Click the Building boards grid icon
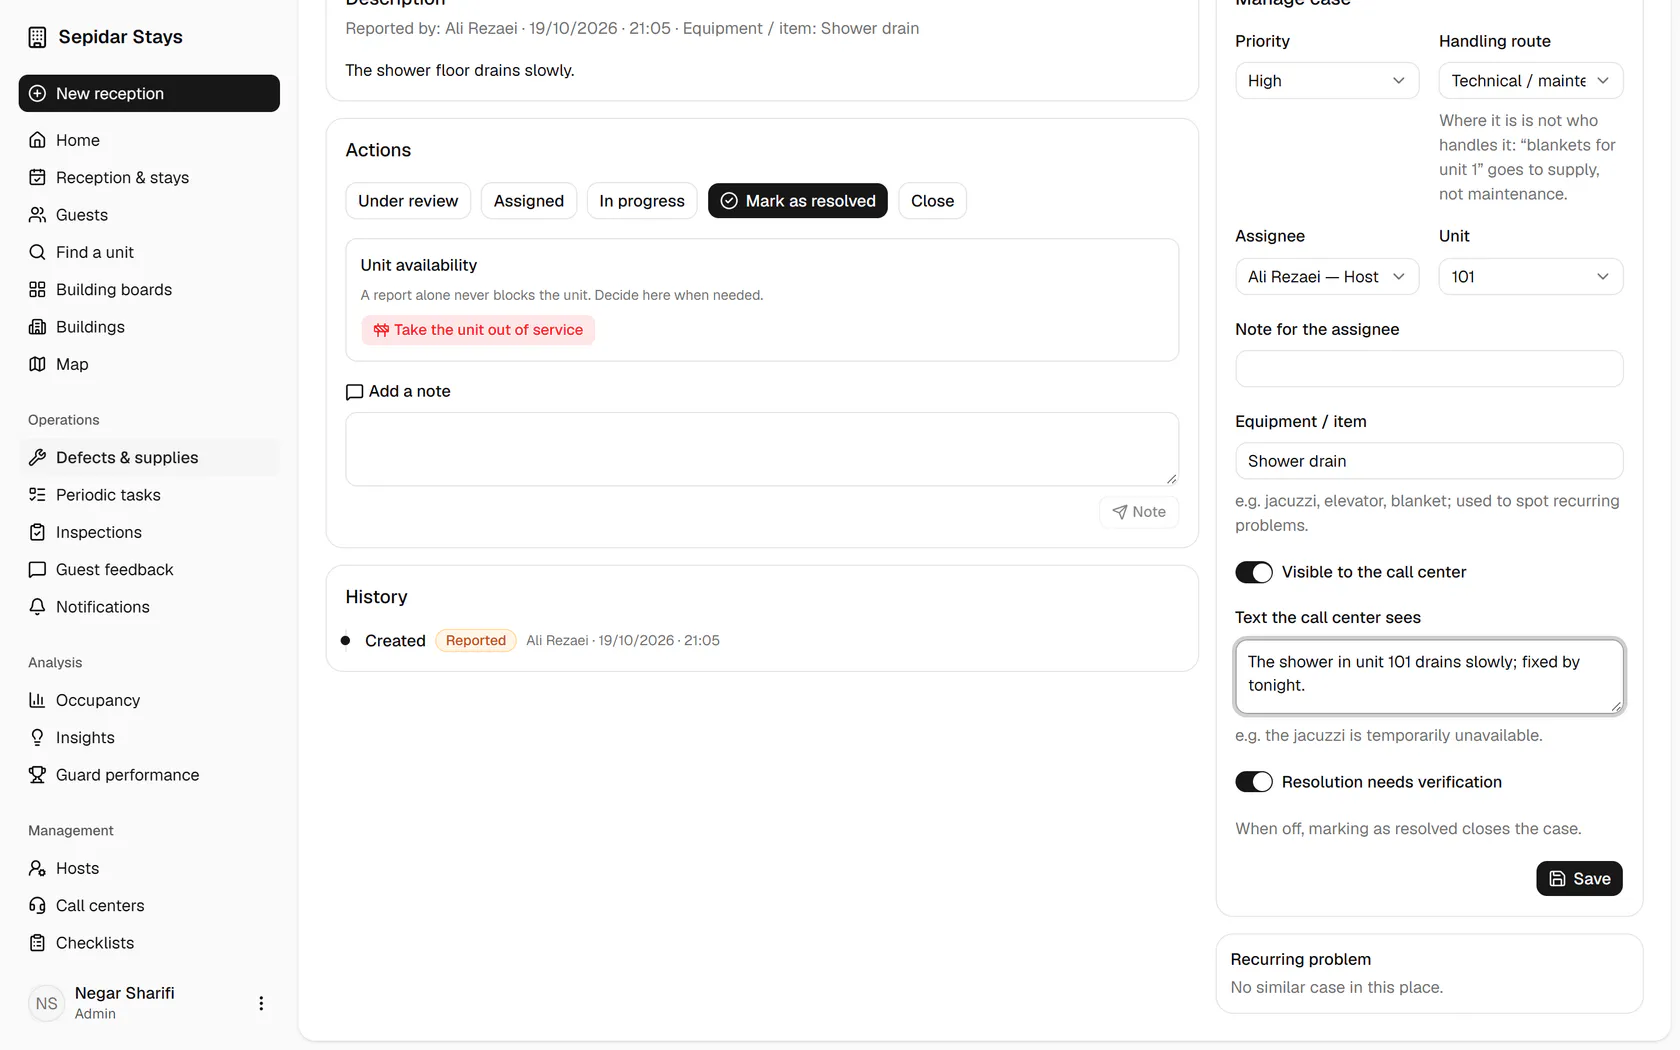Screen dimensions: 1680x1050 pyautogui.click(x=37, y=290)
